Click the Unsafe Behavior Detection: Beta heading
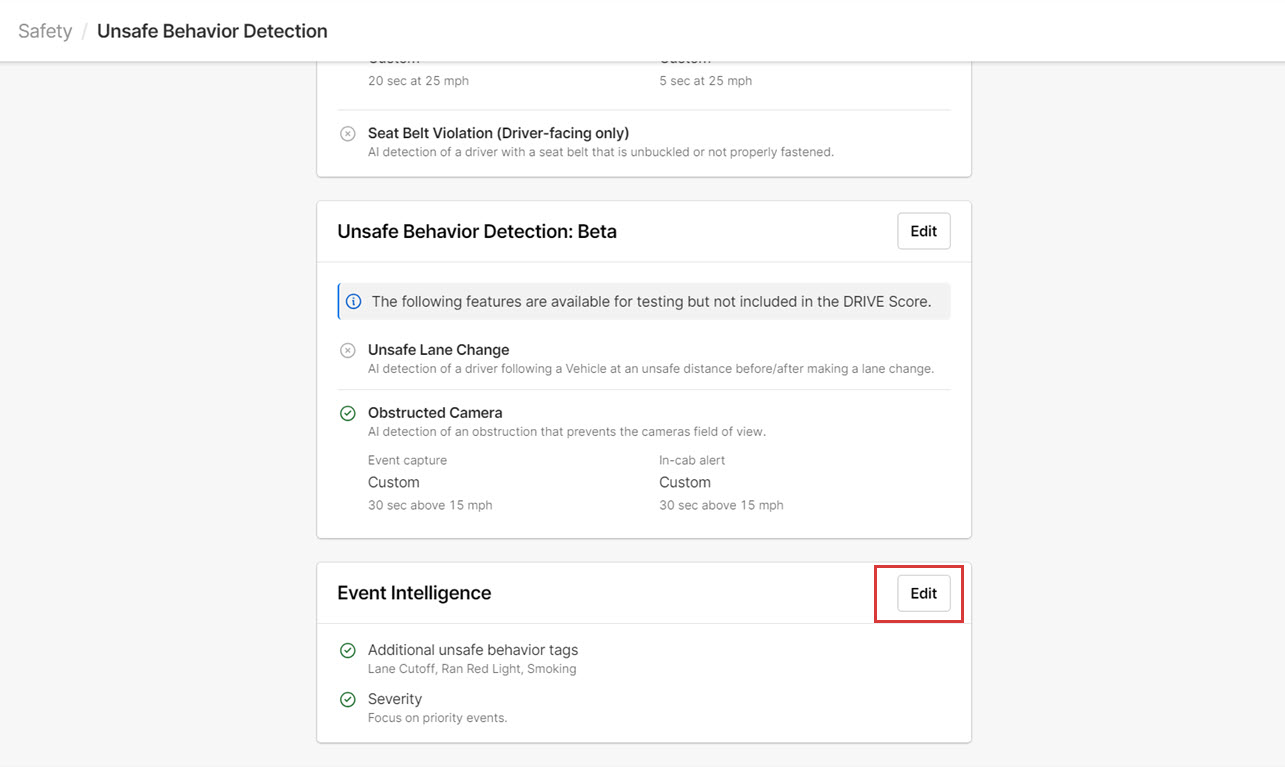Image resolution: width=1285 pixels, height=767 pixels. click(477, 232)
